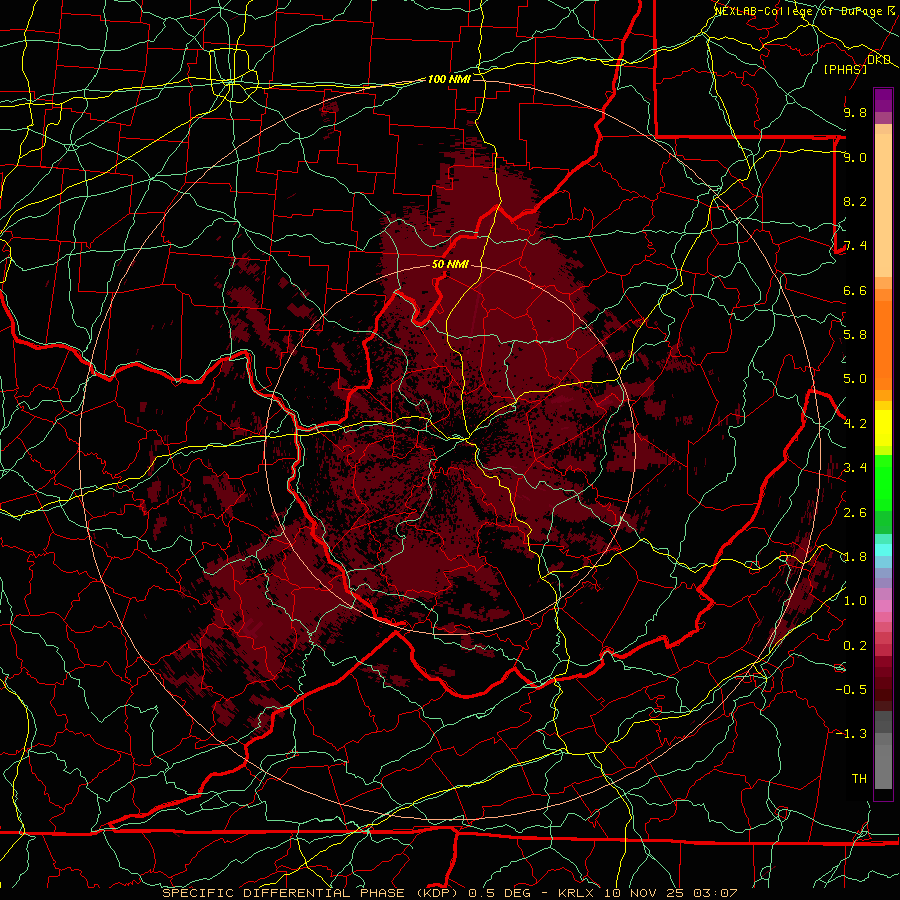
Task: Click the "50 NMI" range ring label
Action: 451,264
